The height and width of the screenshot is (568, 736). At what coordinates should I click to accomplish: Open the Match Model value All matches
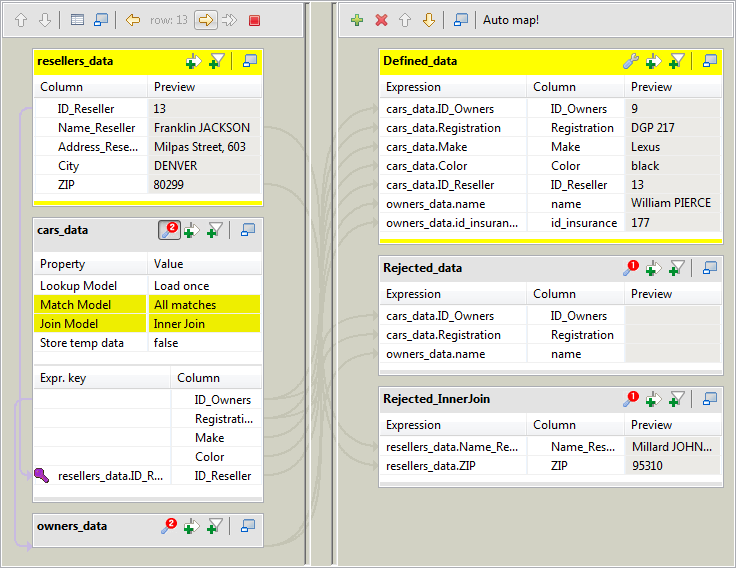tap(204, 305)
